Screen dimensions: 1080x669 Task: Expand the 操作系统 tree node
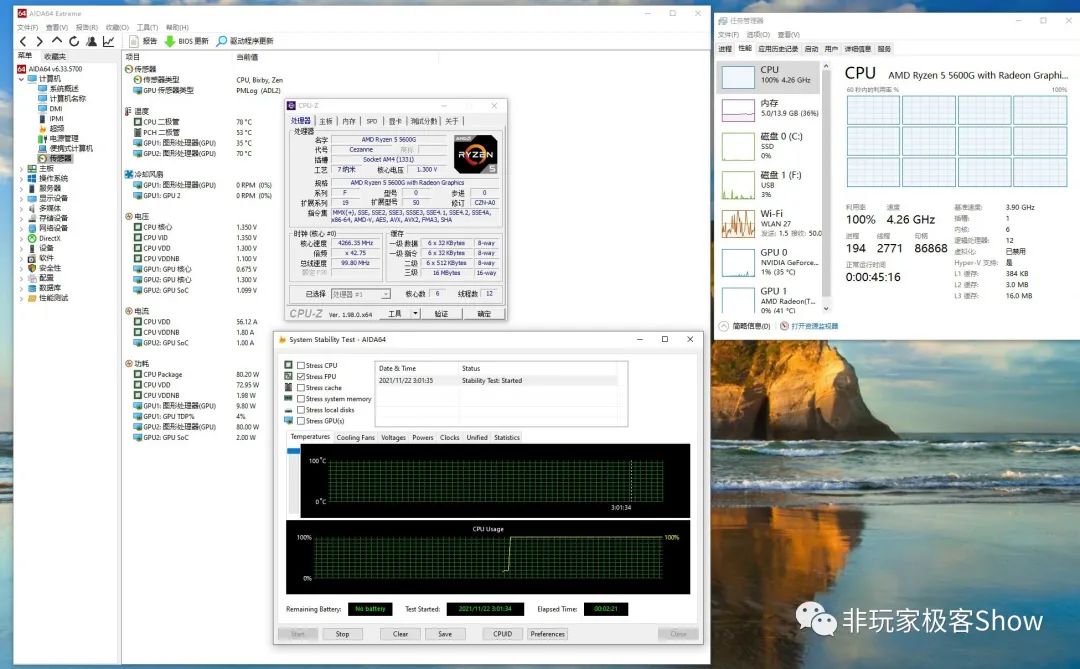[x=21, y=178]
